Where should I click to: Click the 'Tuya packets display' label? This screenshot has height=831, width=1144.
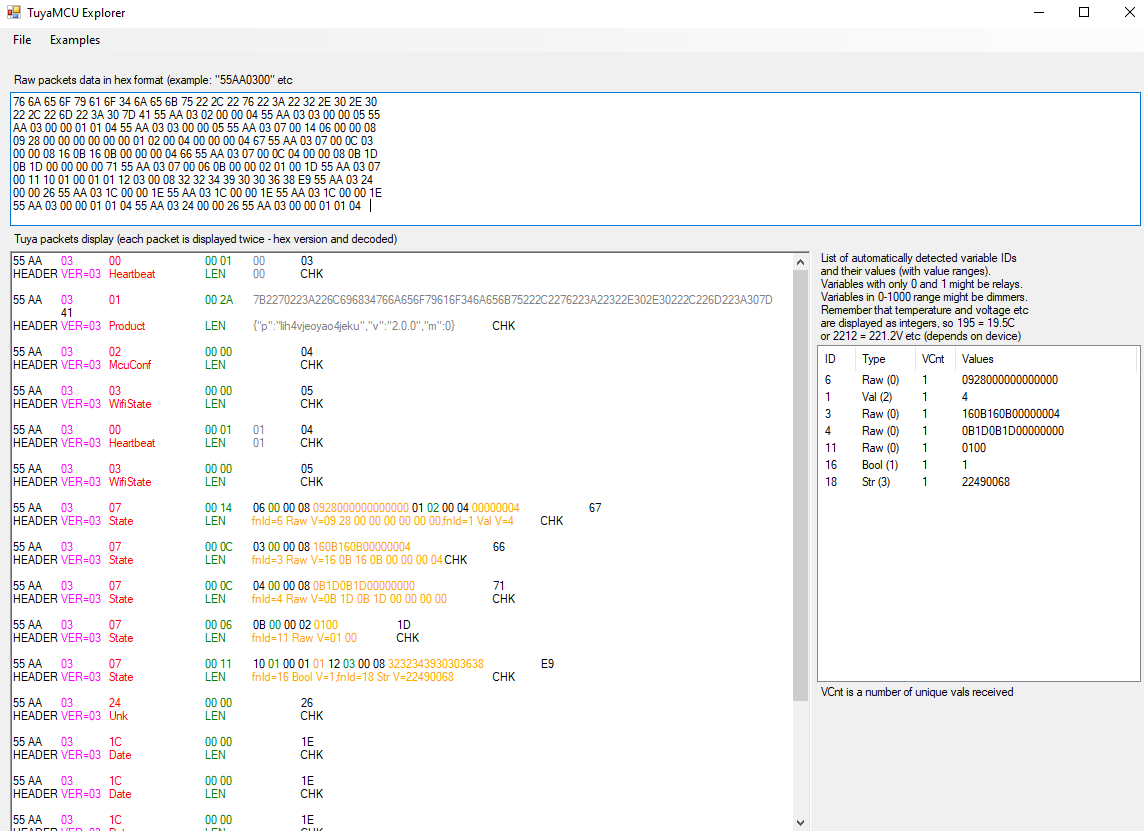pos(206,239)
